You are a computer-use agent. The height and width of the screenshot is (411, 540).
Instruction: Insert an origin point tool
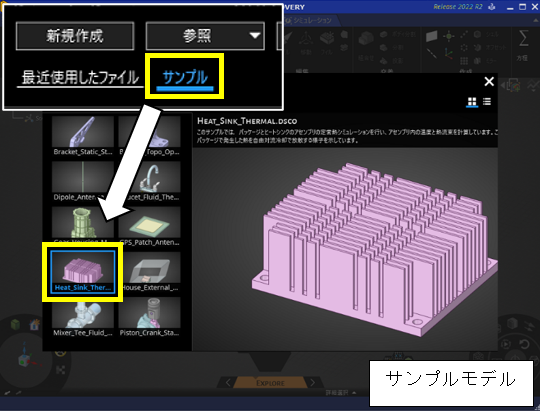[448, 36]
